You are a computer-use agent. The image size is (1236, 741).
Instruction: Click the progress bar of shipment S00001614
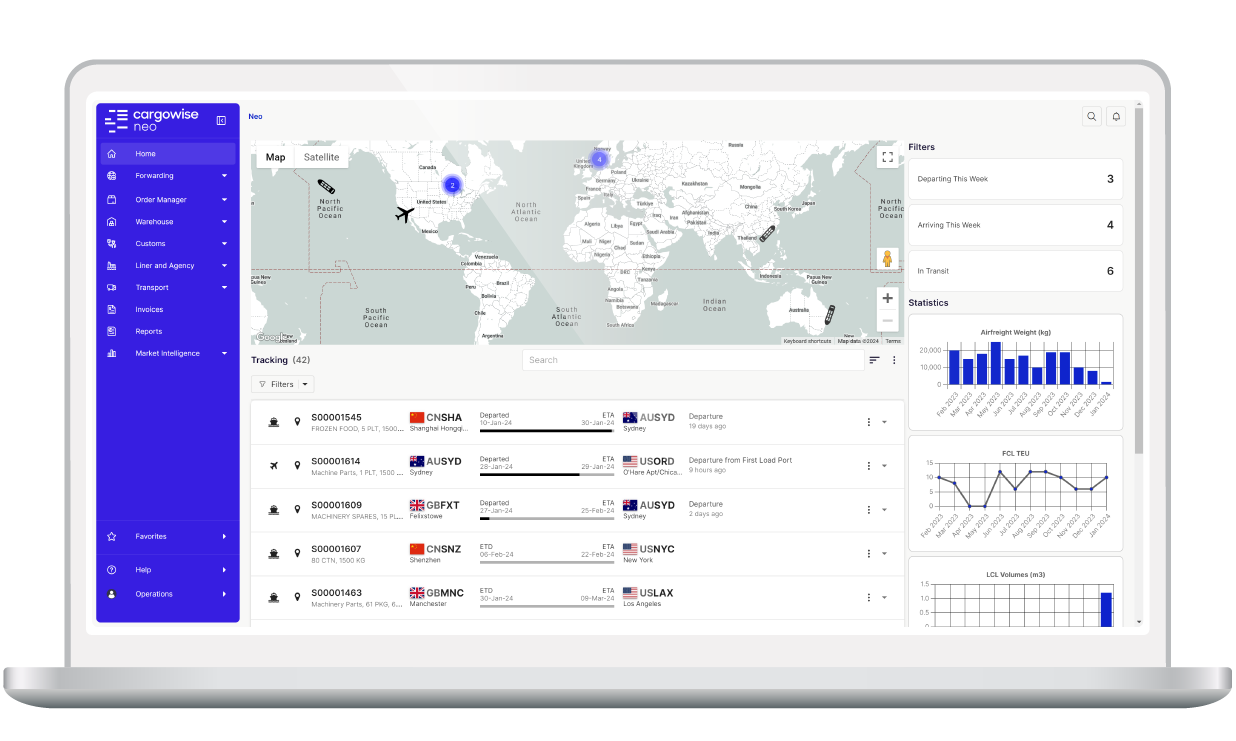pos(547,475)
